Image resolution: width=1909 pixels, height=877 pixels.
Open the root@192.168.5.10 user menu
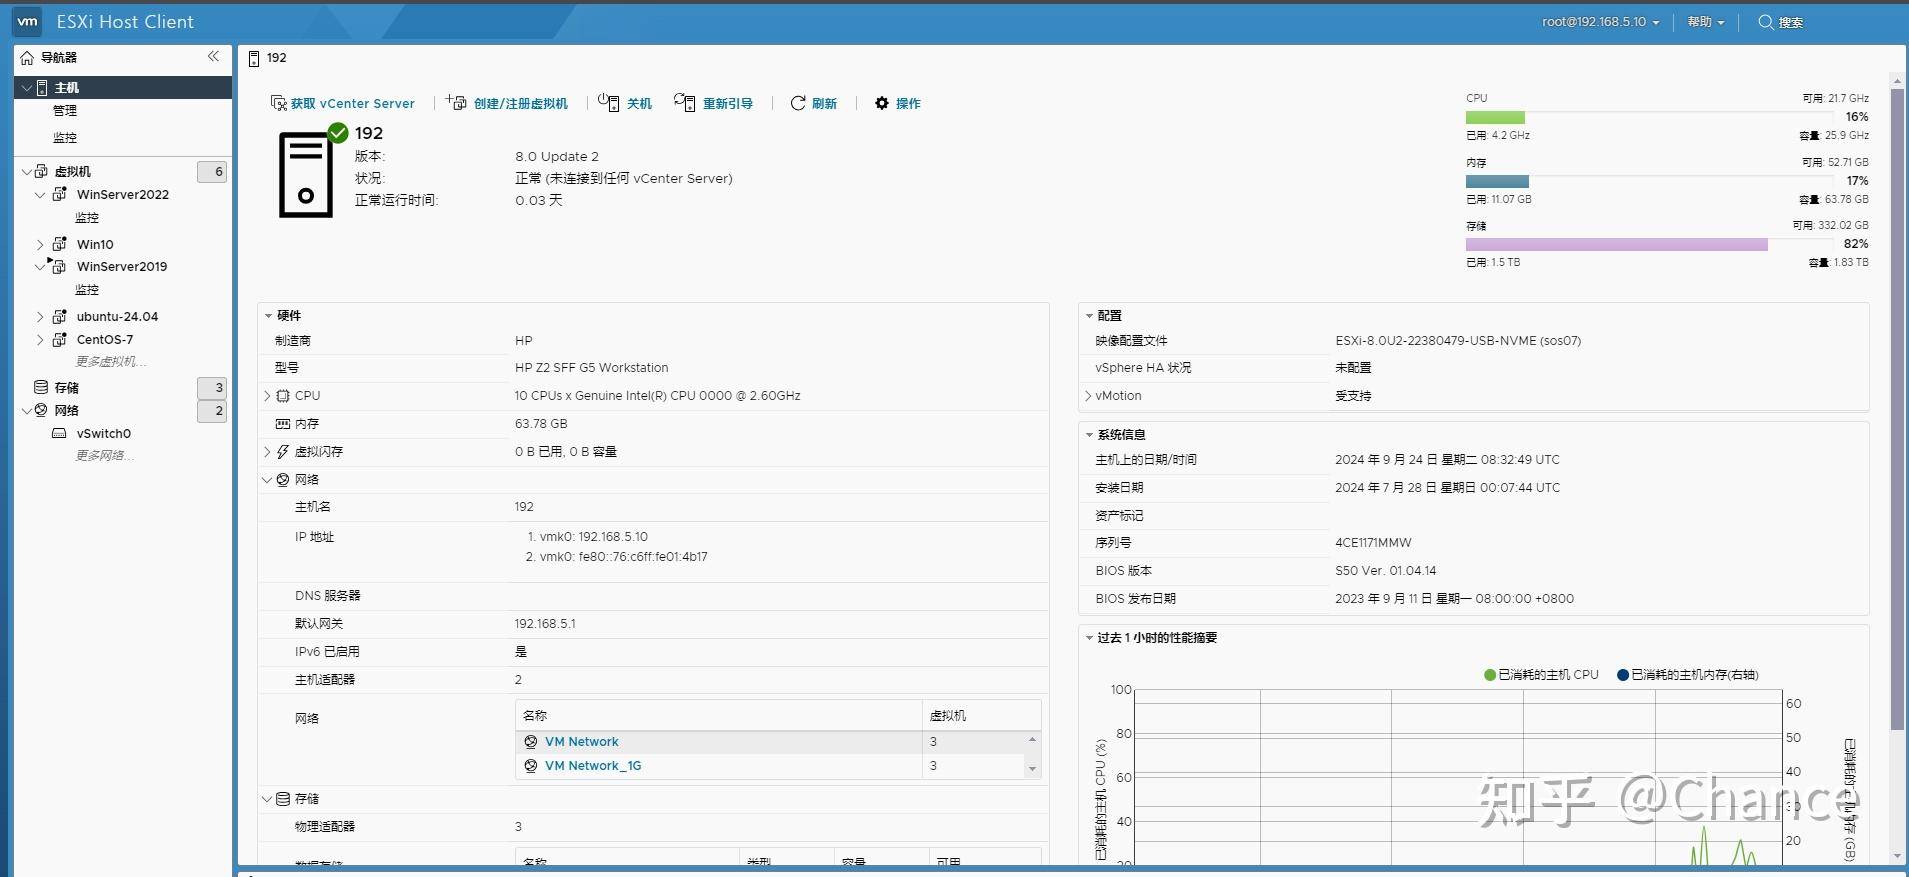point(1600,22)
